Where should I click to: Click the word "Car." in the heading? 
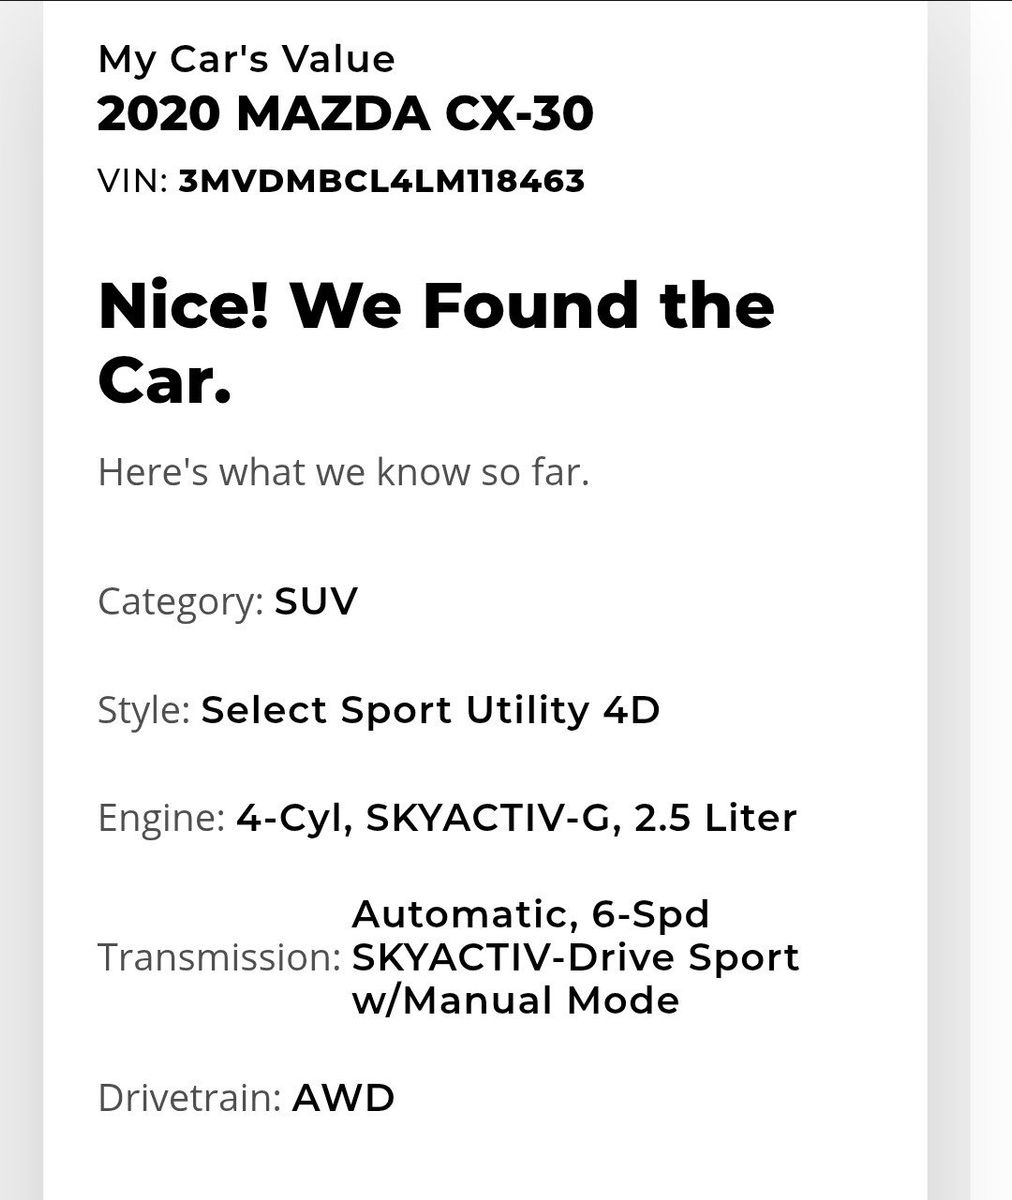click(165, 382)
